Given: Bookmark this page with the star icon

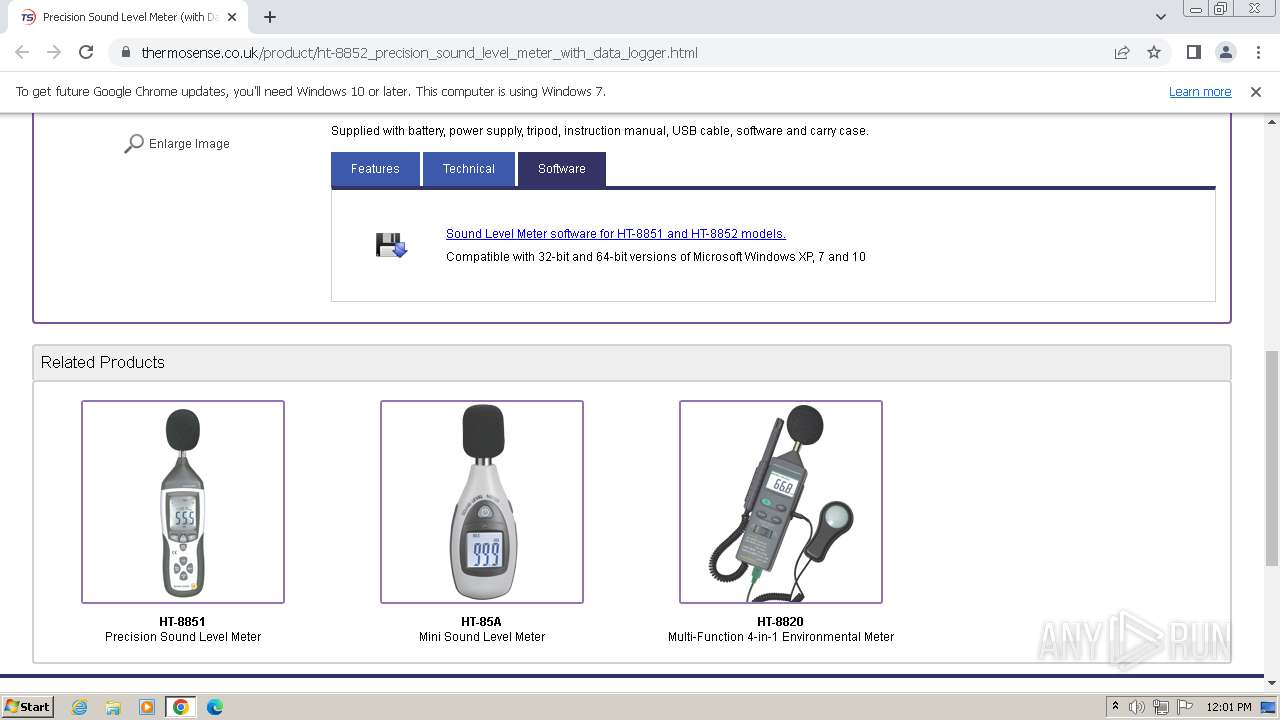Looking at the screenshot, I should pos(1154,52).
